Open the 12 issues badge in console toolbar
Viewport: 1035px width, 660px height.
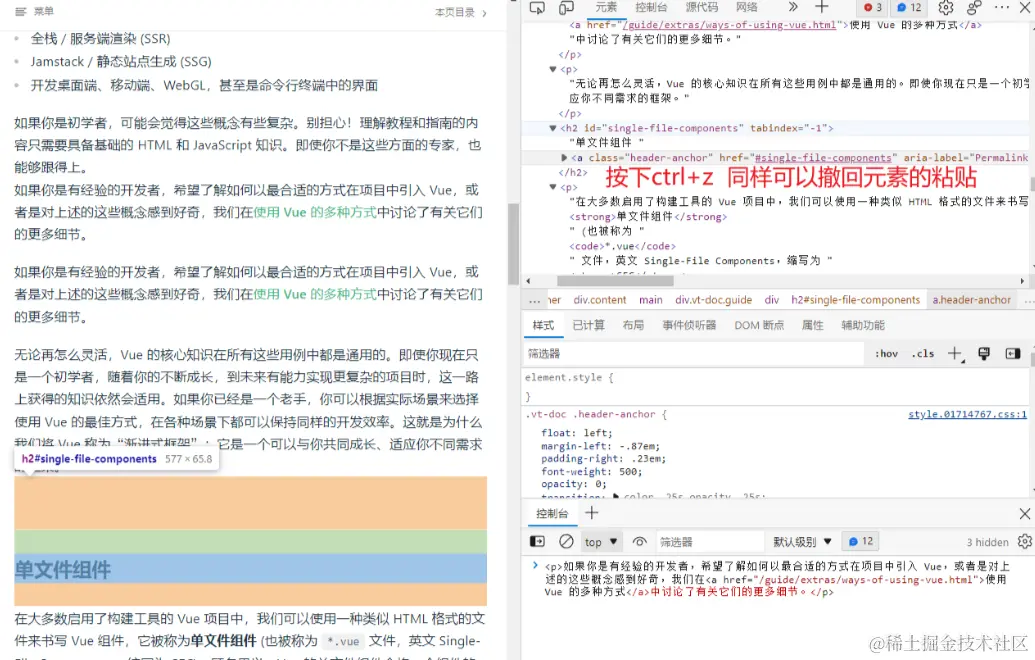point(861,542)
